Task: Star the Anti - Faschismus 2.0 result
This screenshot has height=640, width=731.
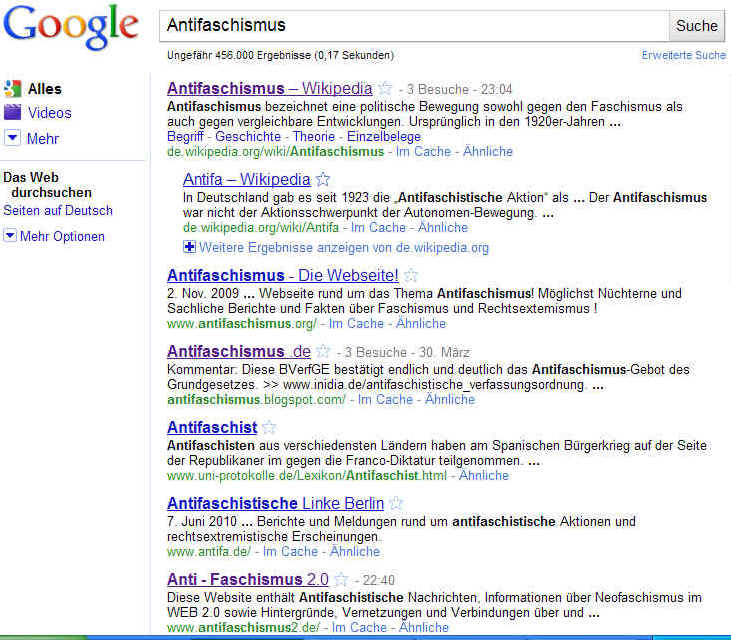Action: point(341,579)
